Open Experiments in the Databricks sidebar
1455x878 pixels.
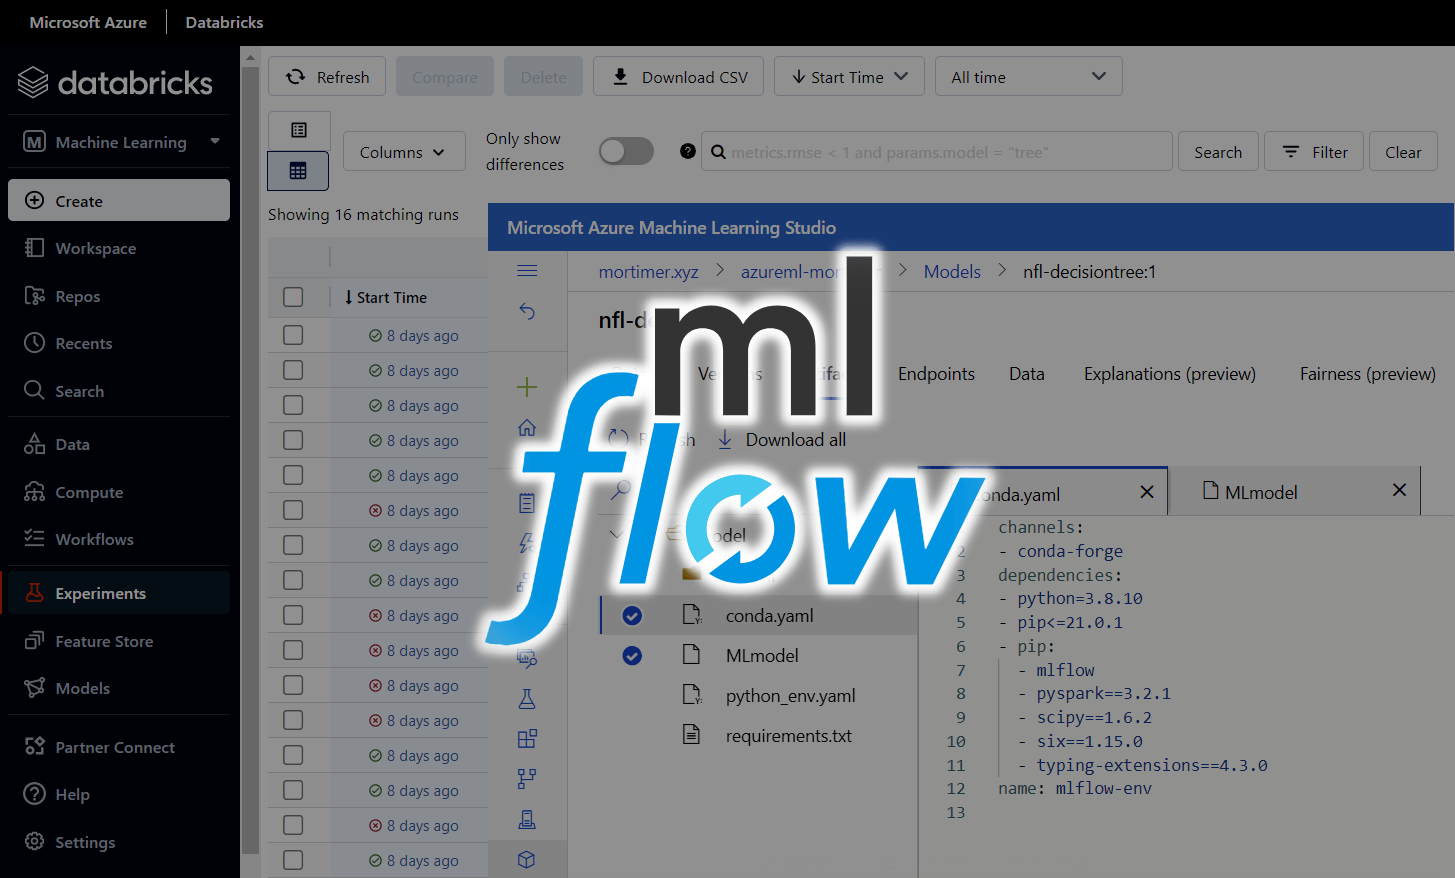coord(100,593)
